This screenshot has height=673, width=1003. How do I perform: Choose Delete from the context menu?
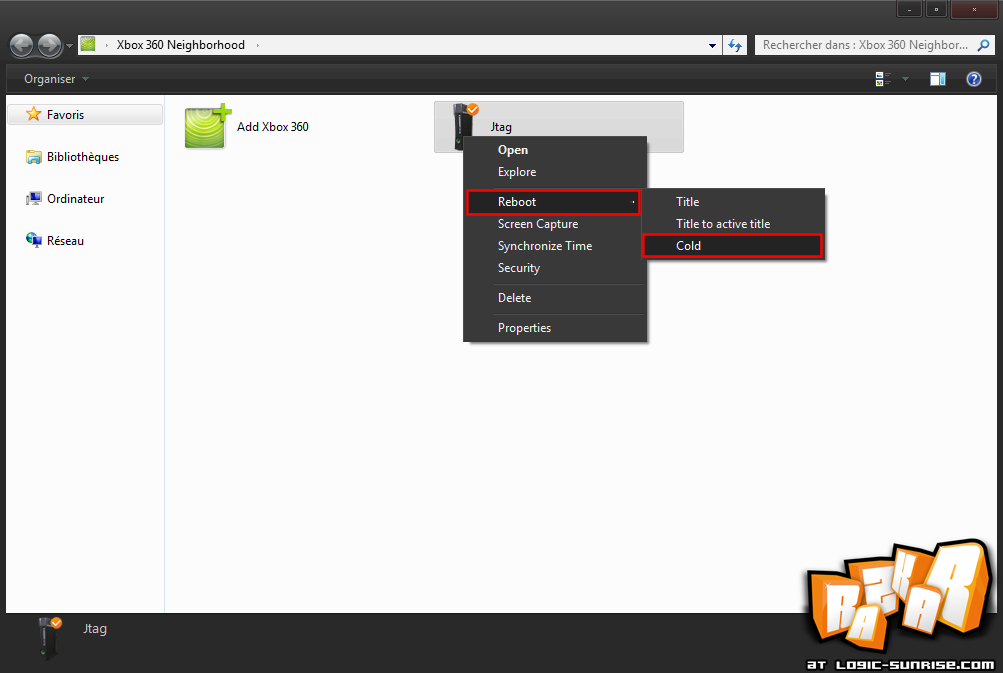click(555, 298)
